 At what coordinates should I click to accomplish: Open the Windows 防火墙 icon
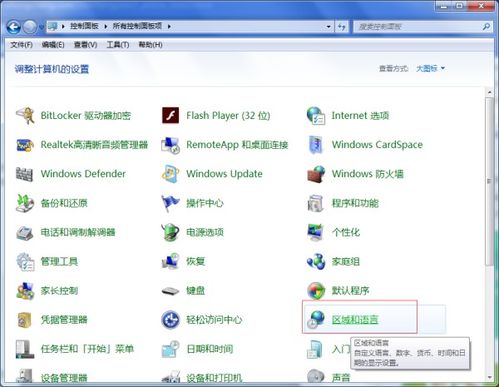316,174
